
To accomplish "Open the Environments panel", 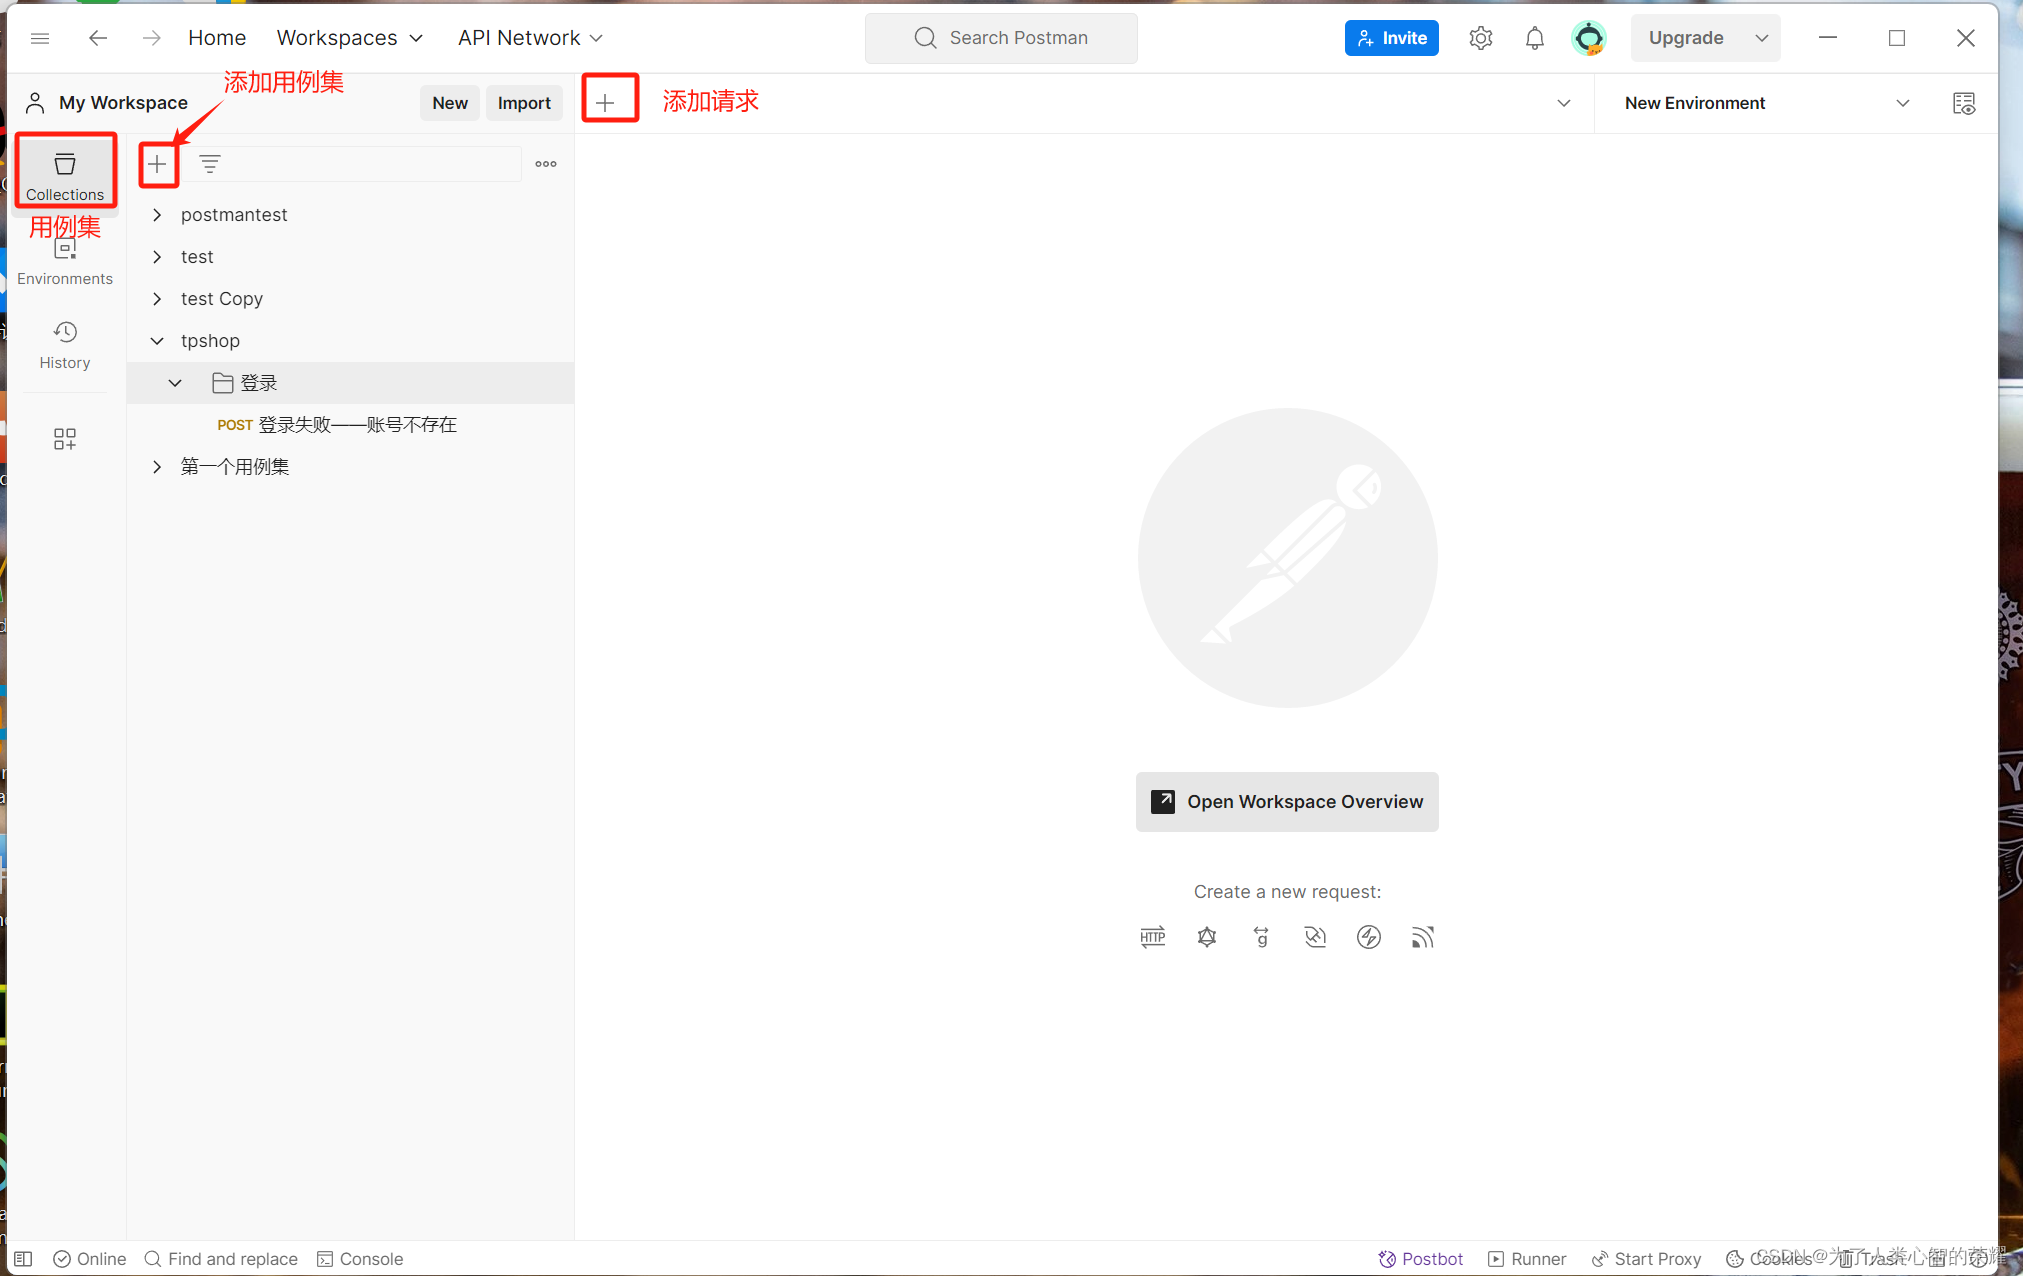I will [x=65, y=259].
